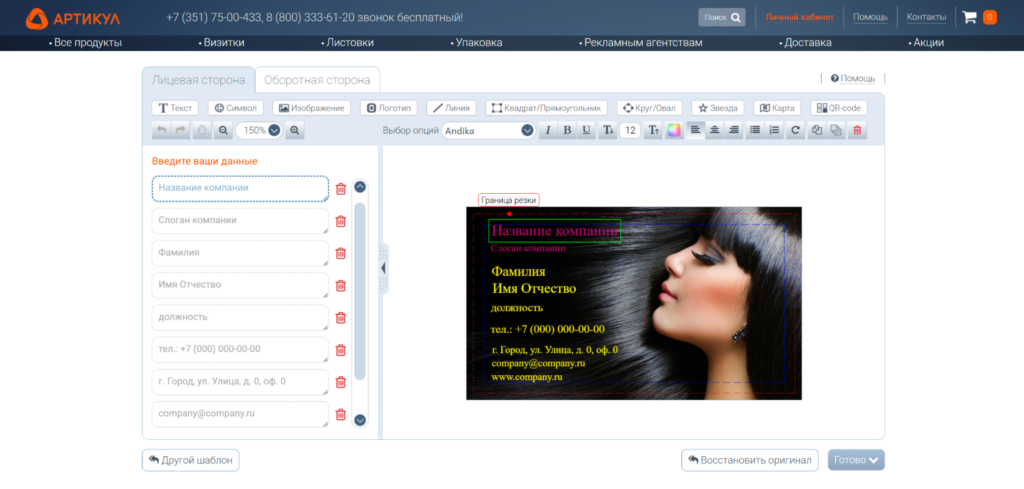Switch to 'Оборотная сторона' tab
Screen dimensions: 1024x489
point(317,80)
